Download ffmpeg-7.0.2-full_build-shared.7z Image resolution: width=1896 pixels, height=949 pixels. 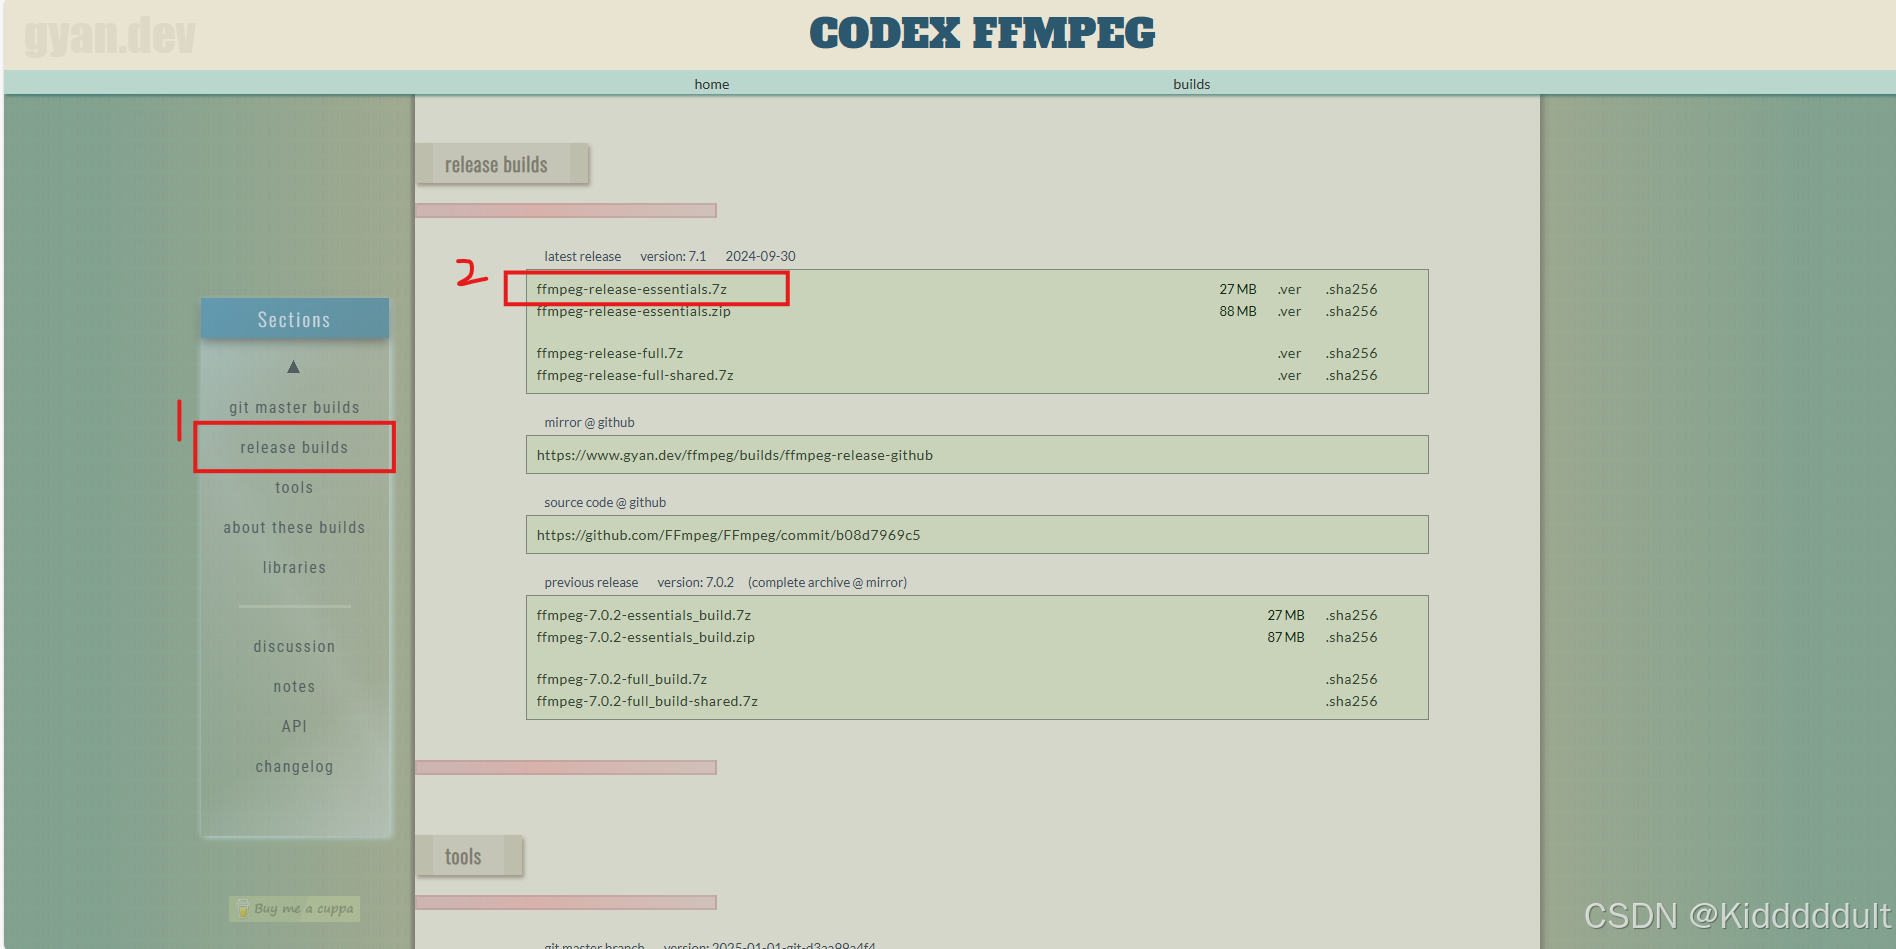646,701
